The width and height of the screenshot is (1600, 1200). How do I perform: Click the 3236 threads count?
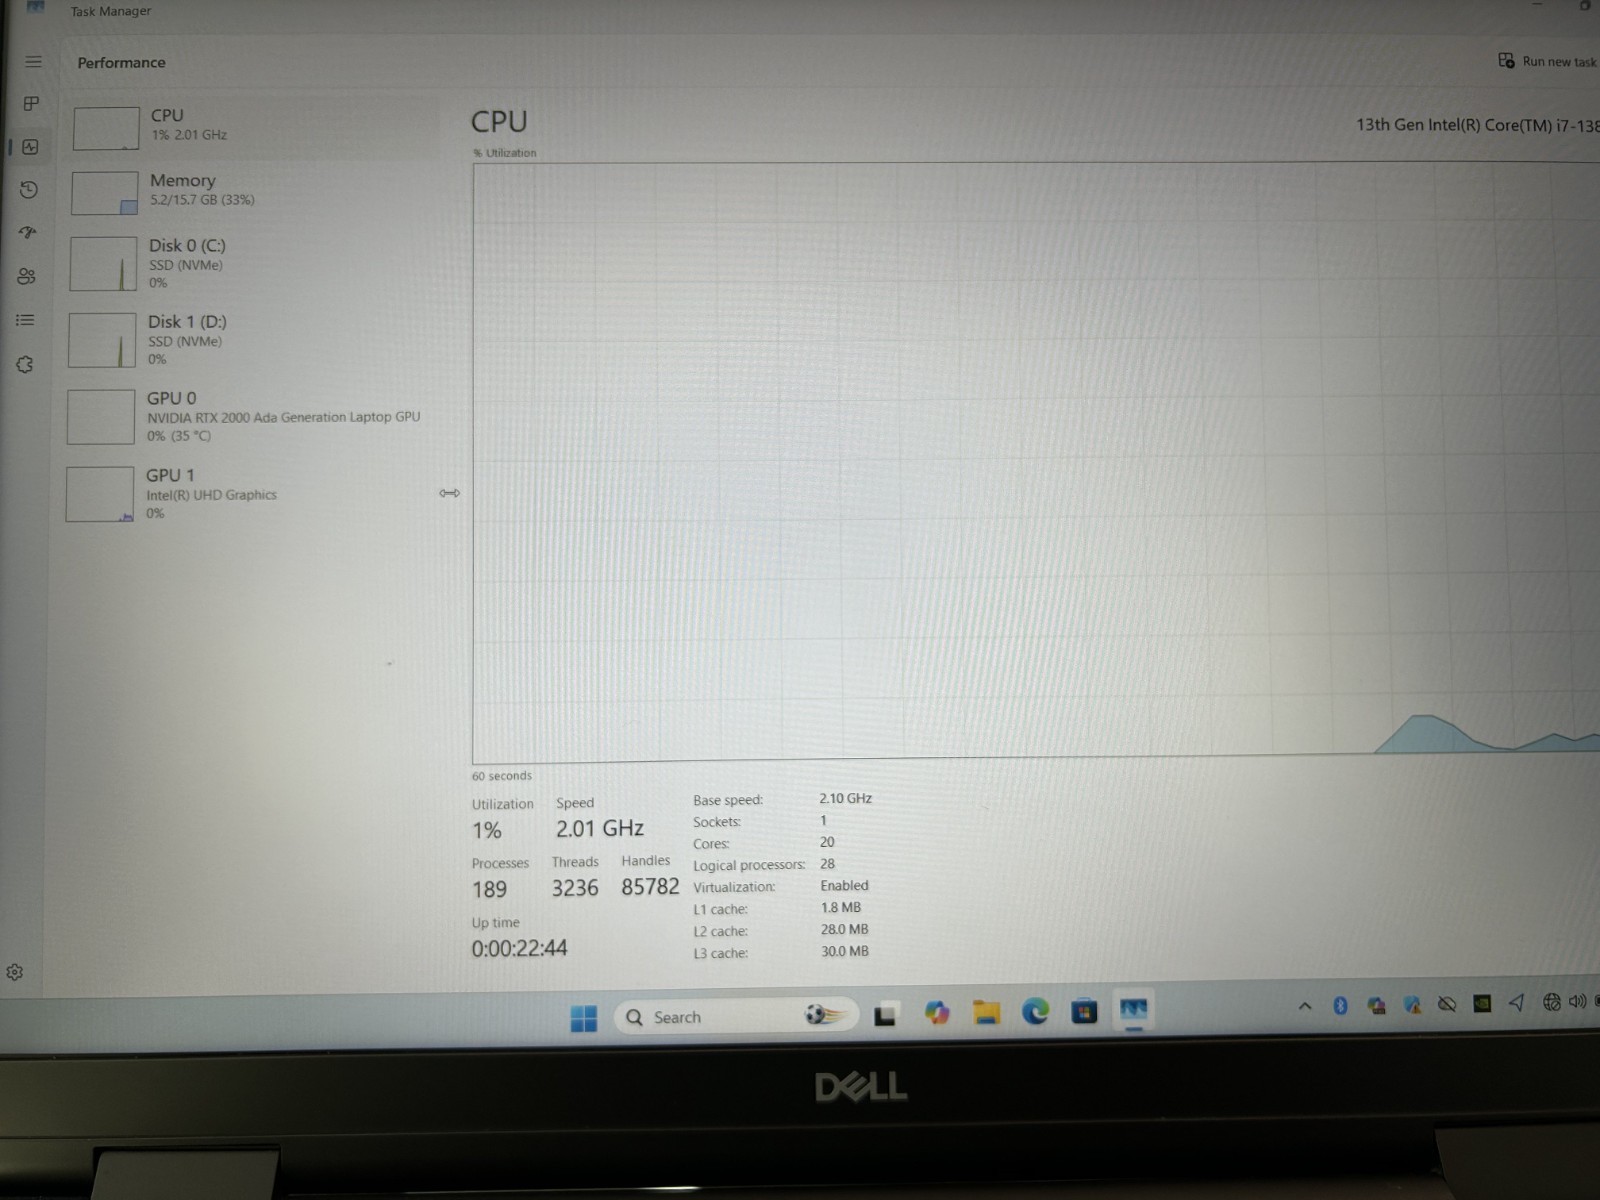(575, 888)
